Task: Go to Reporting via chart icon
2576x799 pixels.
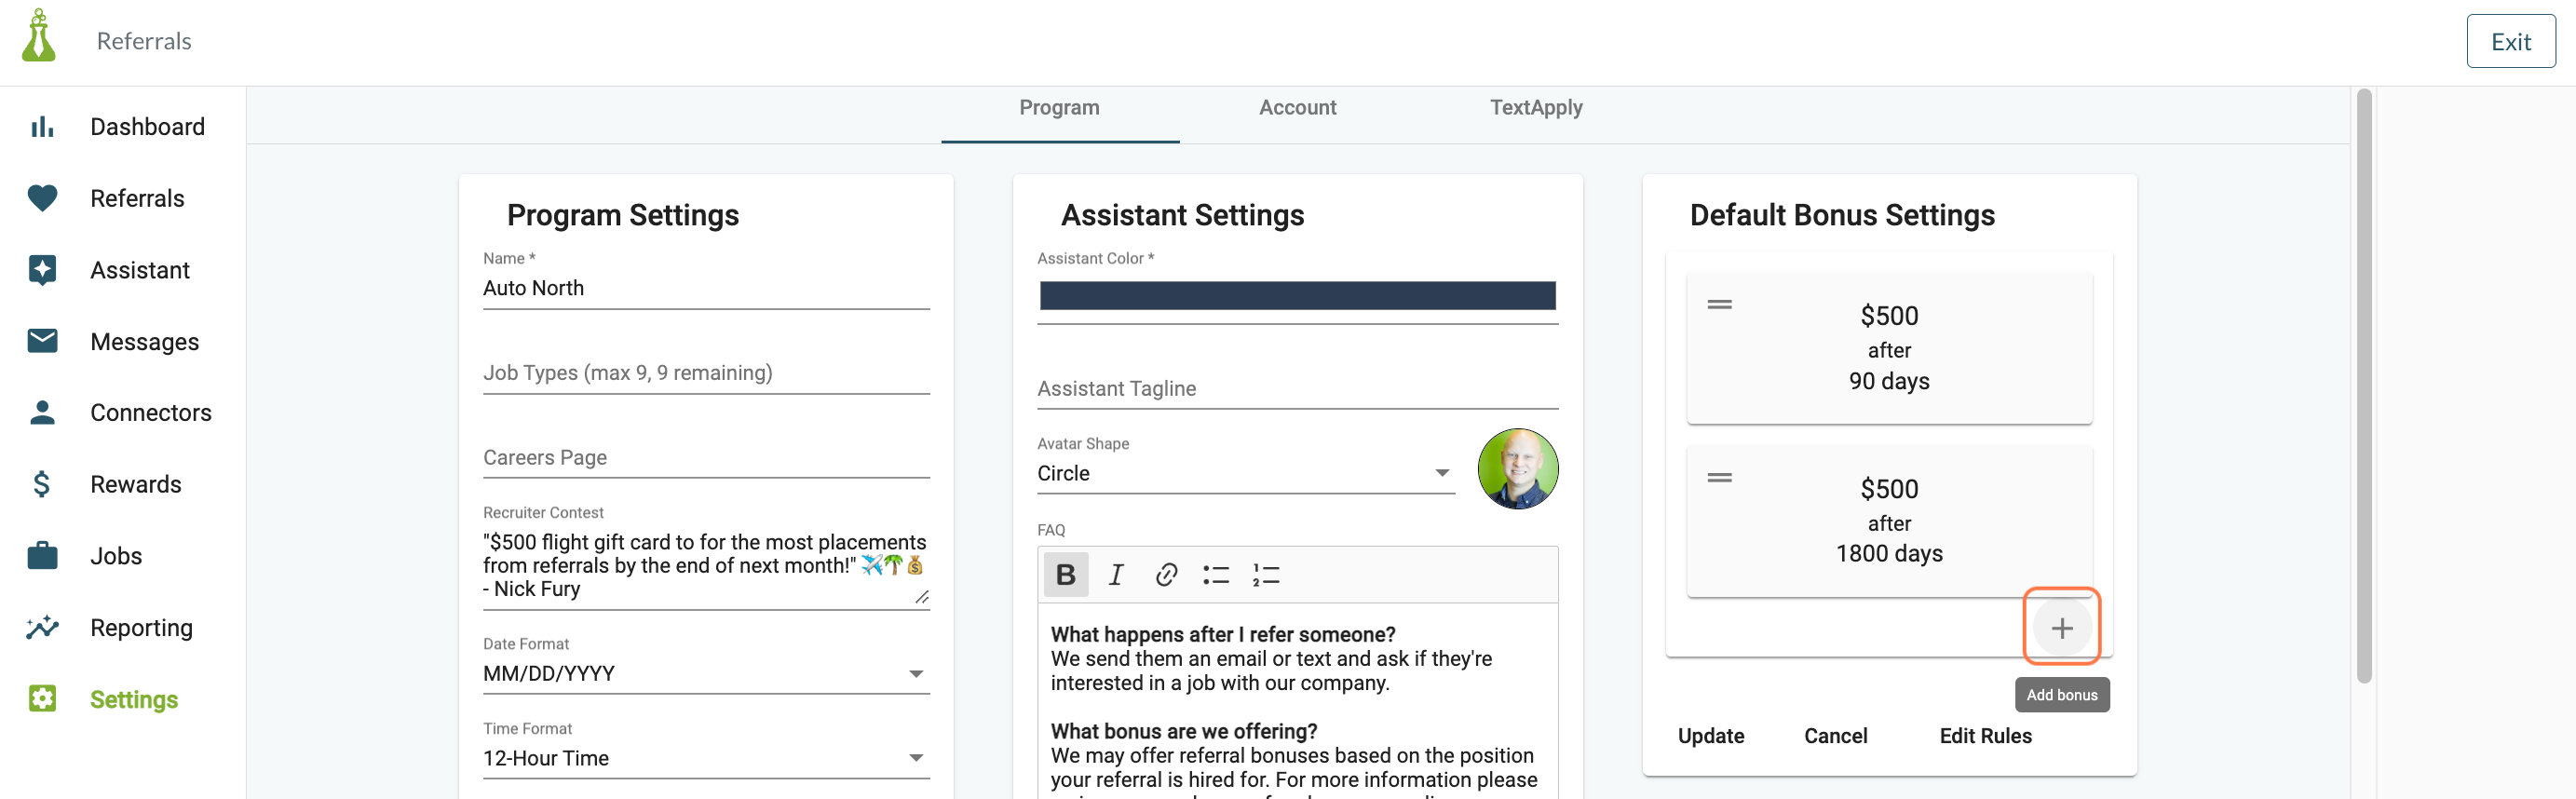Action: tap(42, 627)
